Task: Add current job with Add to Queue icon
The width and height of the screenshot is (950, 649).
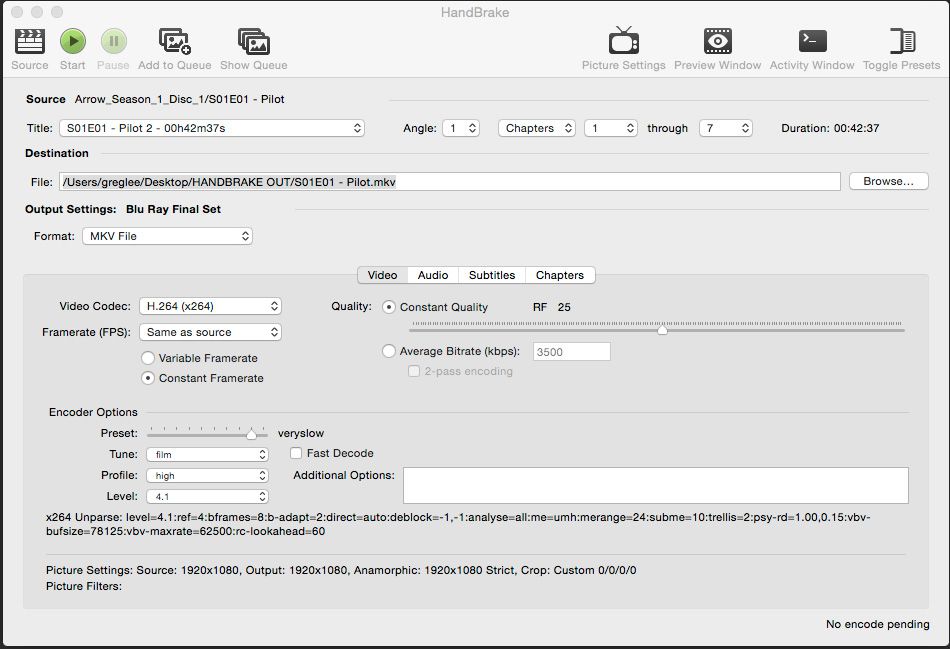Action: (174, 42)
